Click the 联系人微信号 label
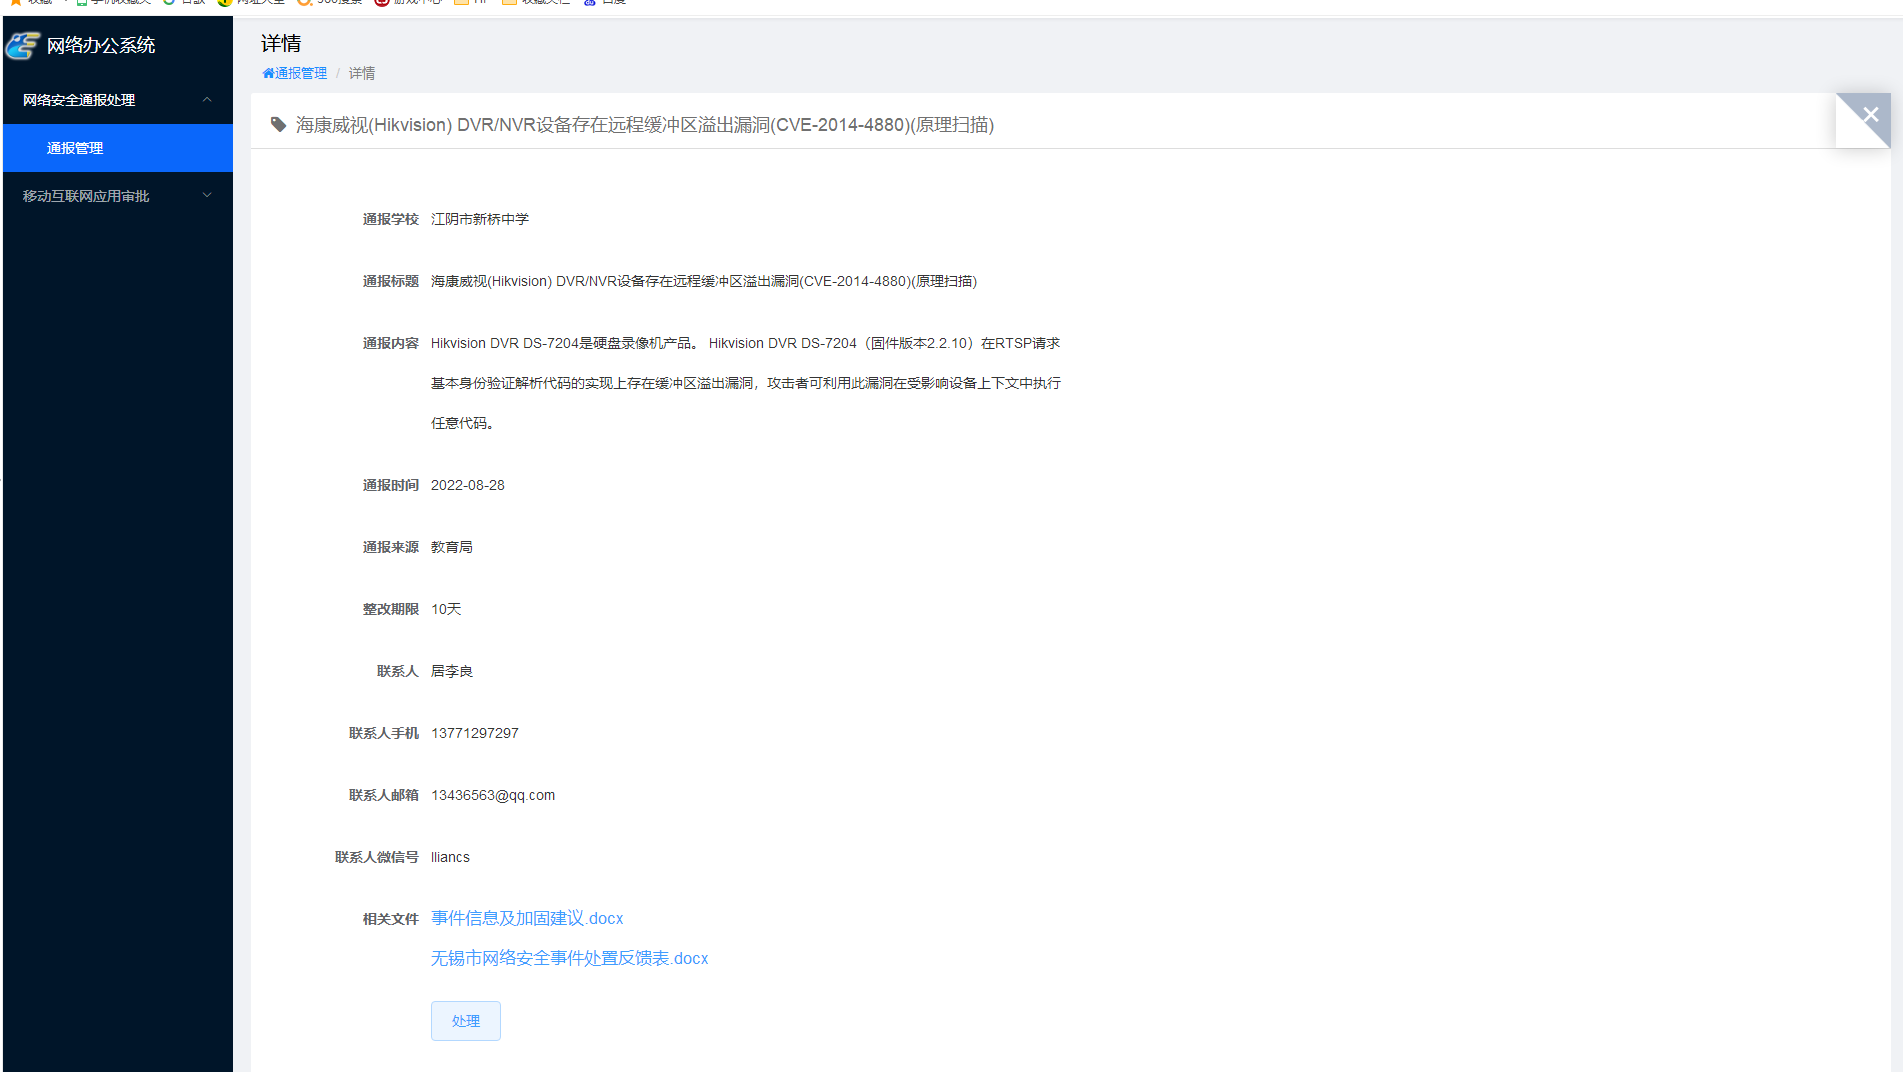Screen dimensions: 1903x1072 pos(377,857)
